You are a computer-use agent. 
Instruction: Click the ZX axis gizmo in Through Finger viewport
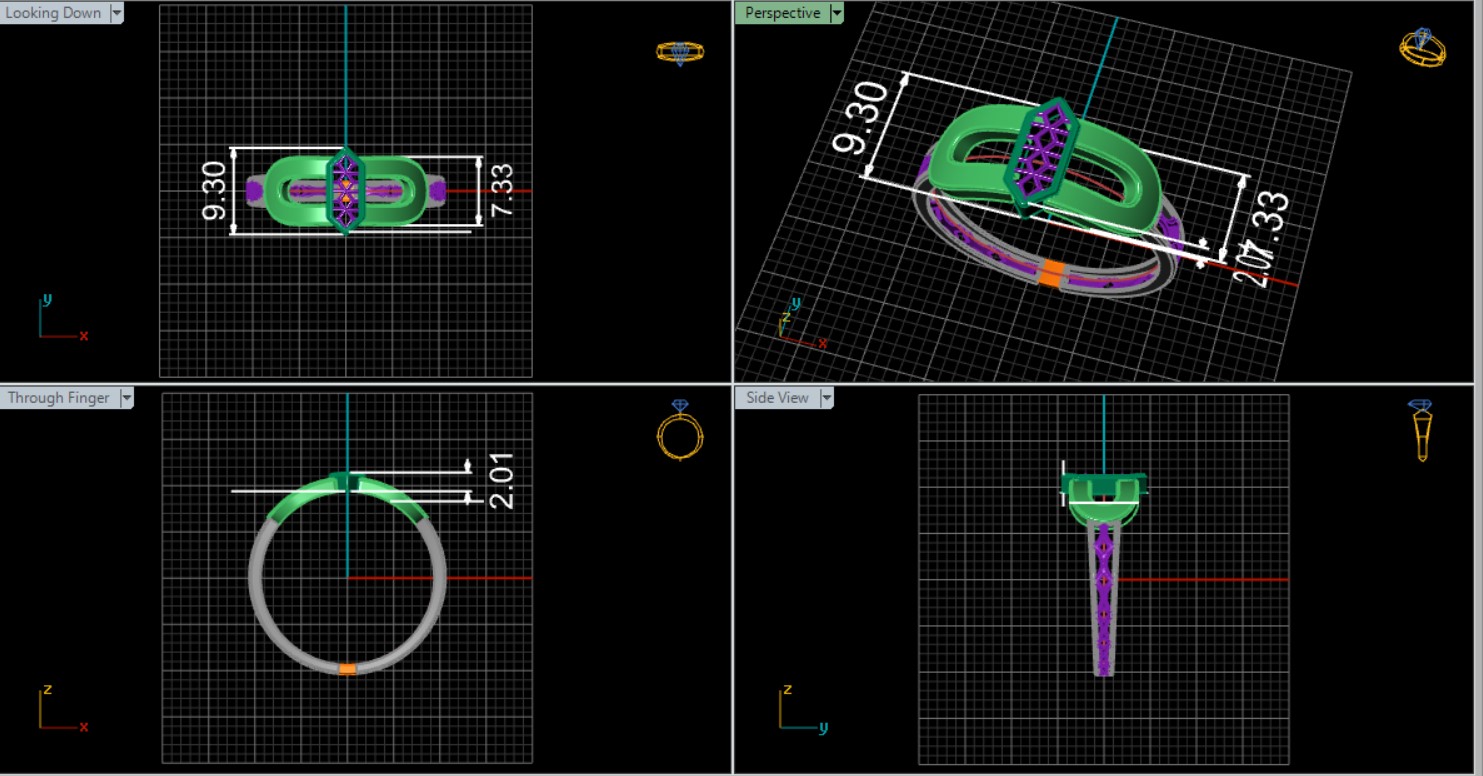(62, 709)
